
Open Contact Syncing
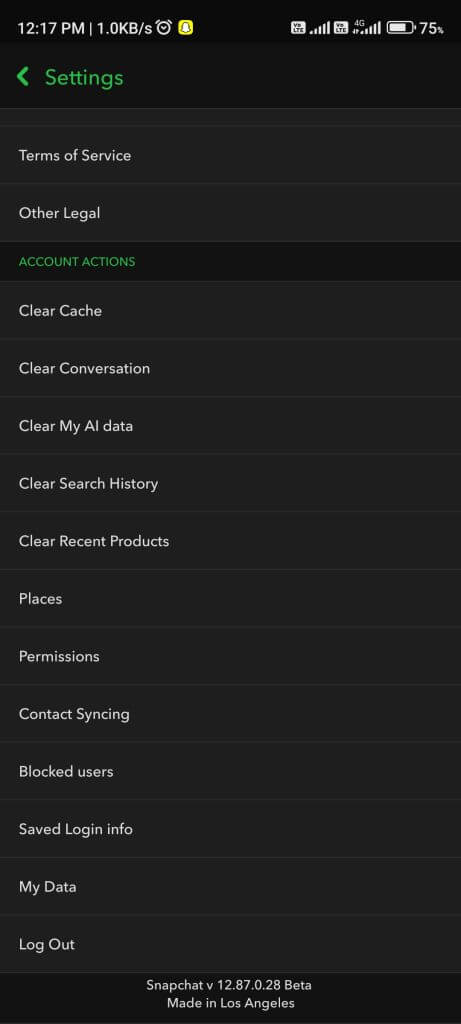[x=230, y=714]
